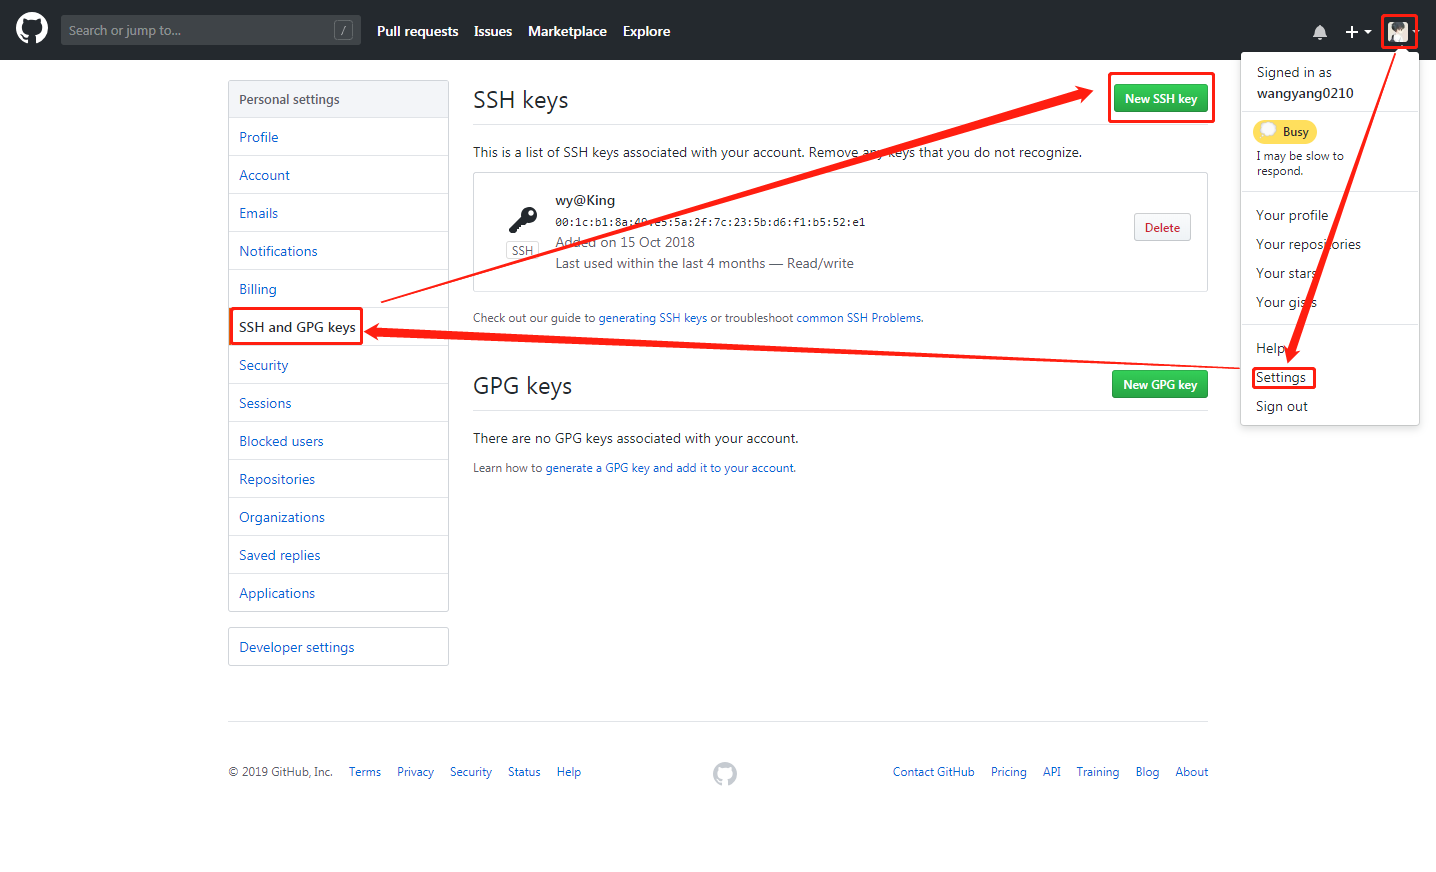The height and width of the screenshot is (872, 1436).
Task: Open generate a GPG key link
Action: [669, 468]
